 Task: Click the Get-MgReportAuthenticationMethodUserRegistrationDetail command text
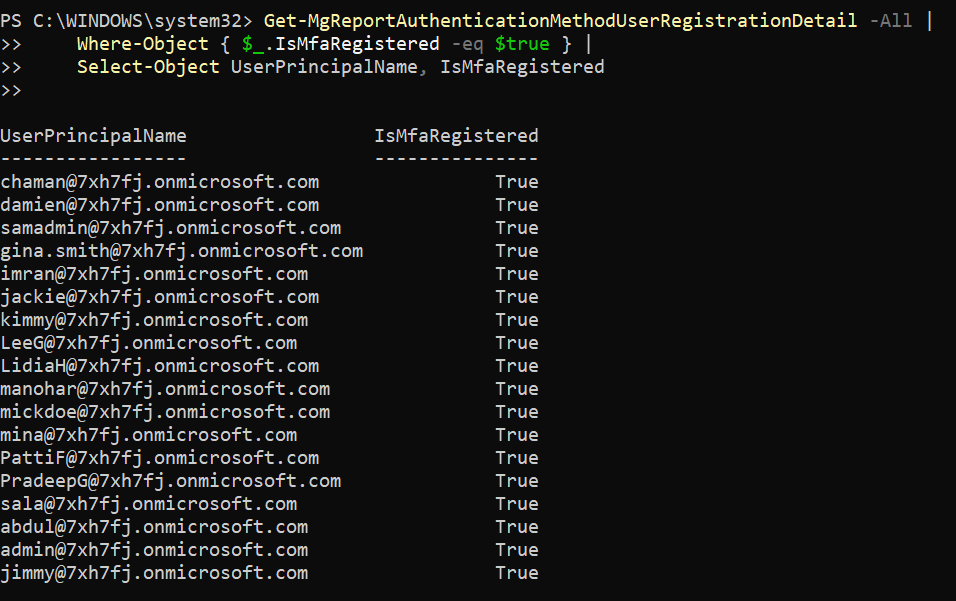point(560,21)
